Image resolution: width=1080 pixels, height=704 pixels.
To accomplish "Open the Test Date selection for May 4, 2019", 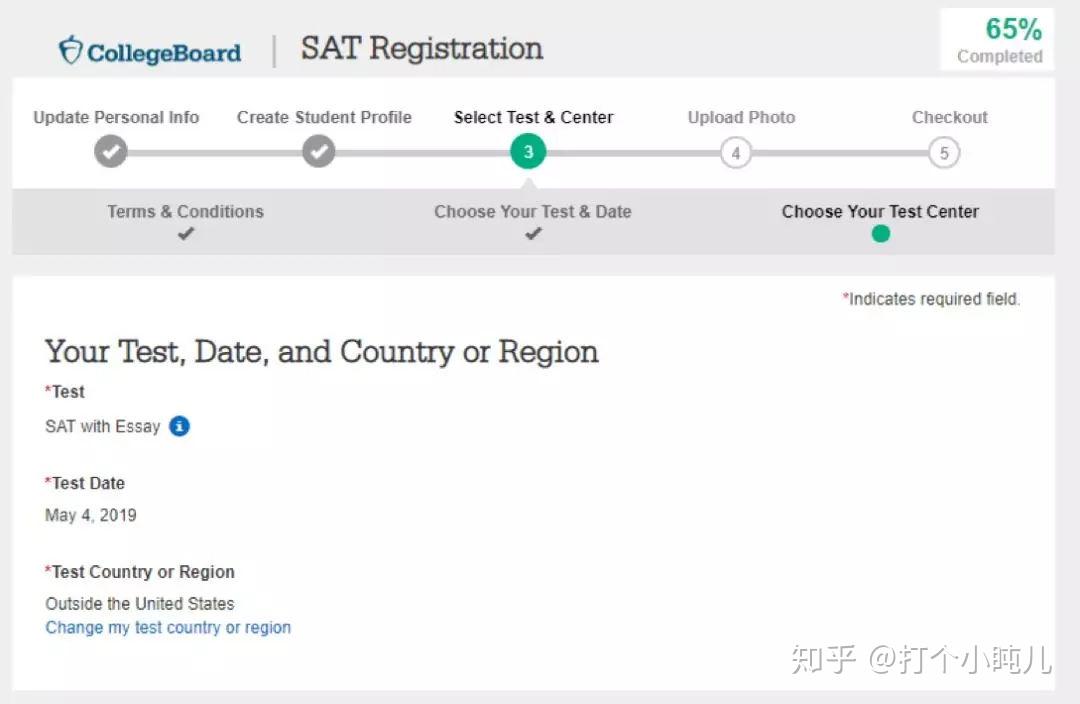I will (x=91, y=515).
